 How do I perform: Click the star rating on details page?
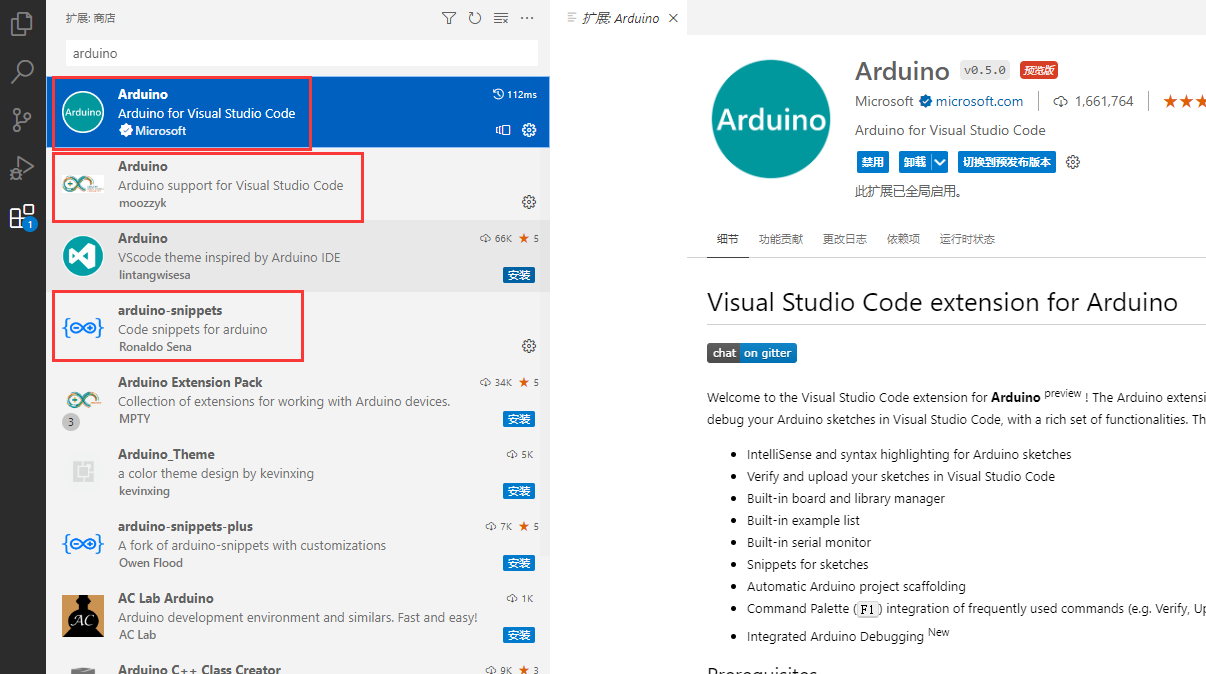coord(1184,101)
